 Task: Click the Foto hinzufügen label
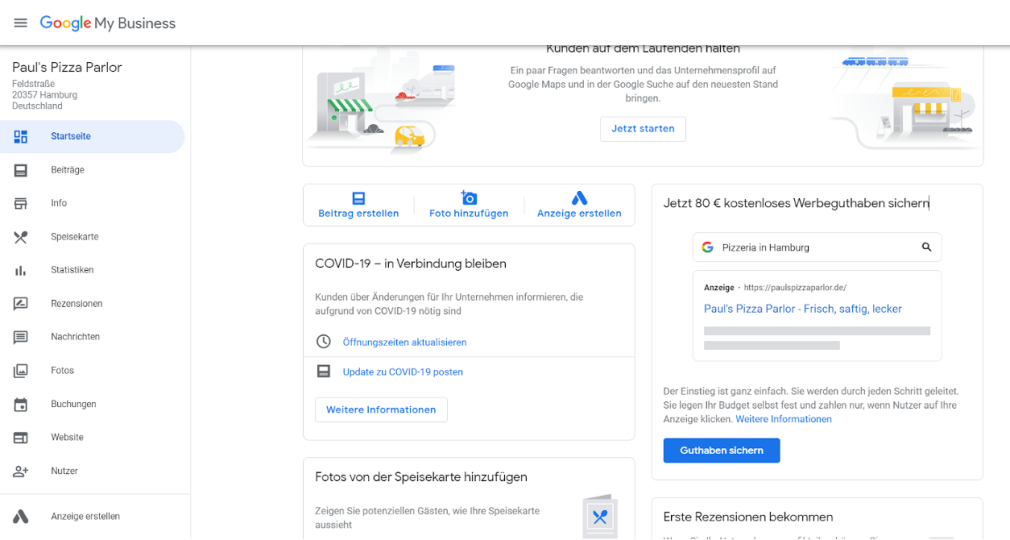pos(469,213)
